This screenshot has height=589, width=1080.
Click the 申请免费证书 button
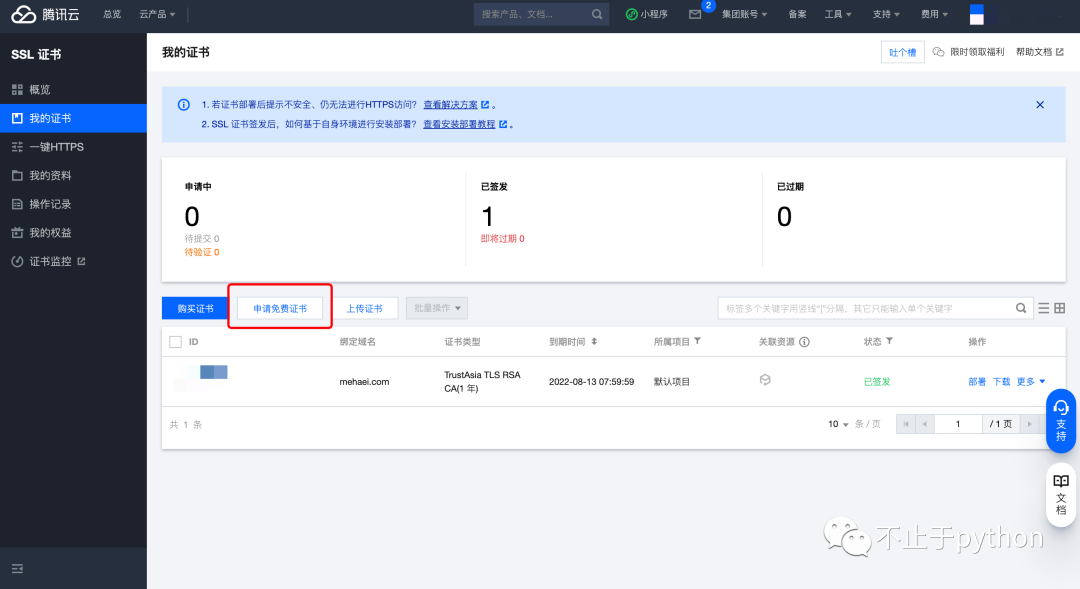pyautogui.click(x=280, y=308)
